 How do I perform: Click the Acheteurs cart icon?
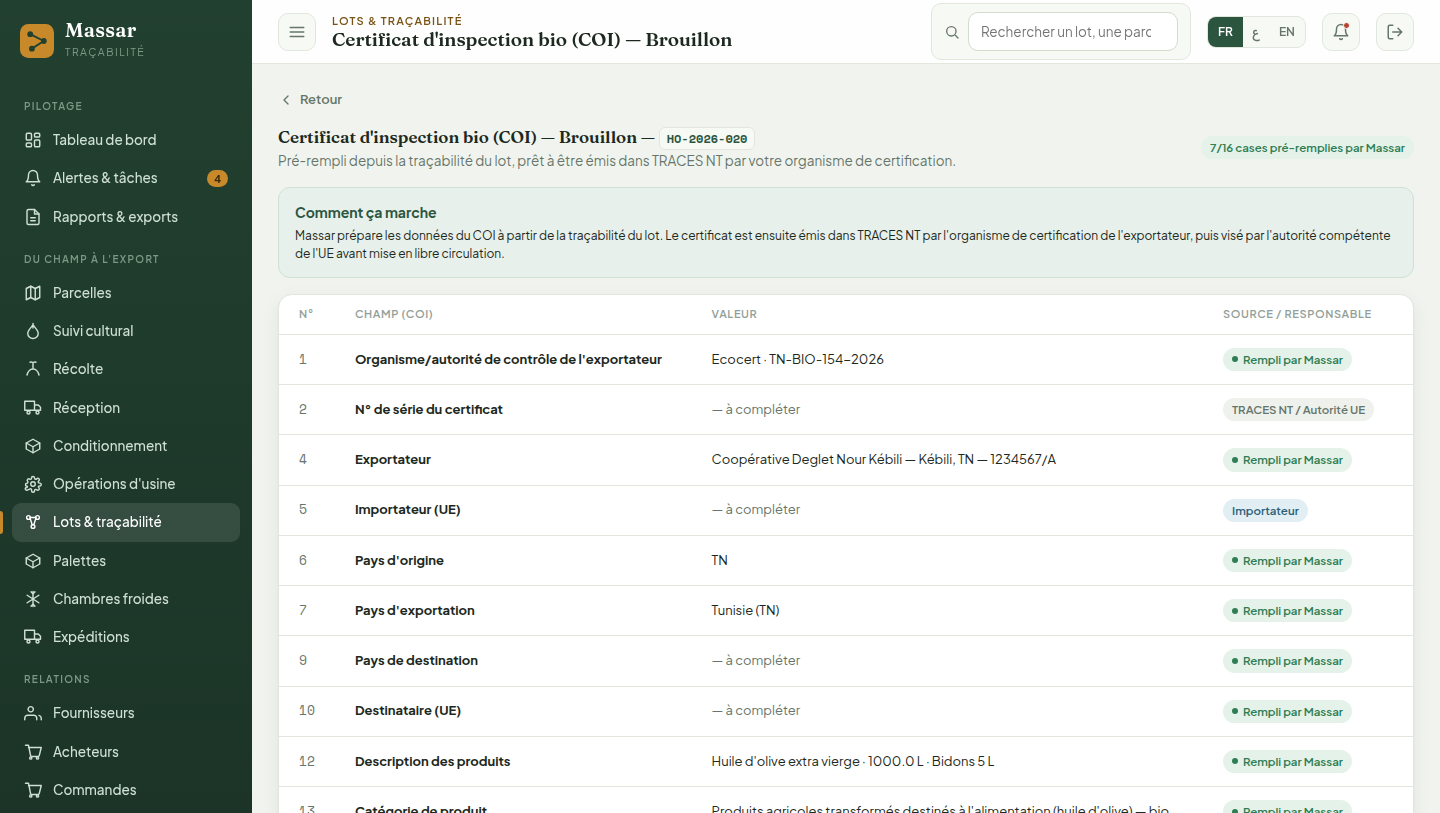[x=33, y=752]
